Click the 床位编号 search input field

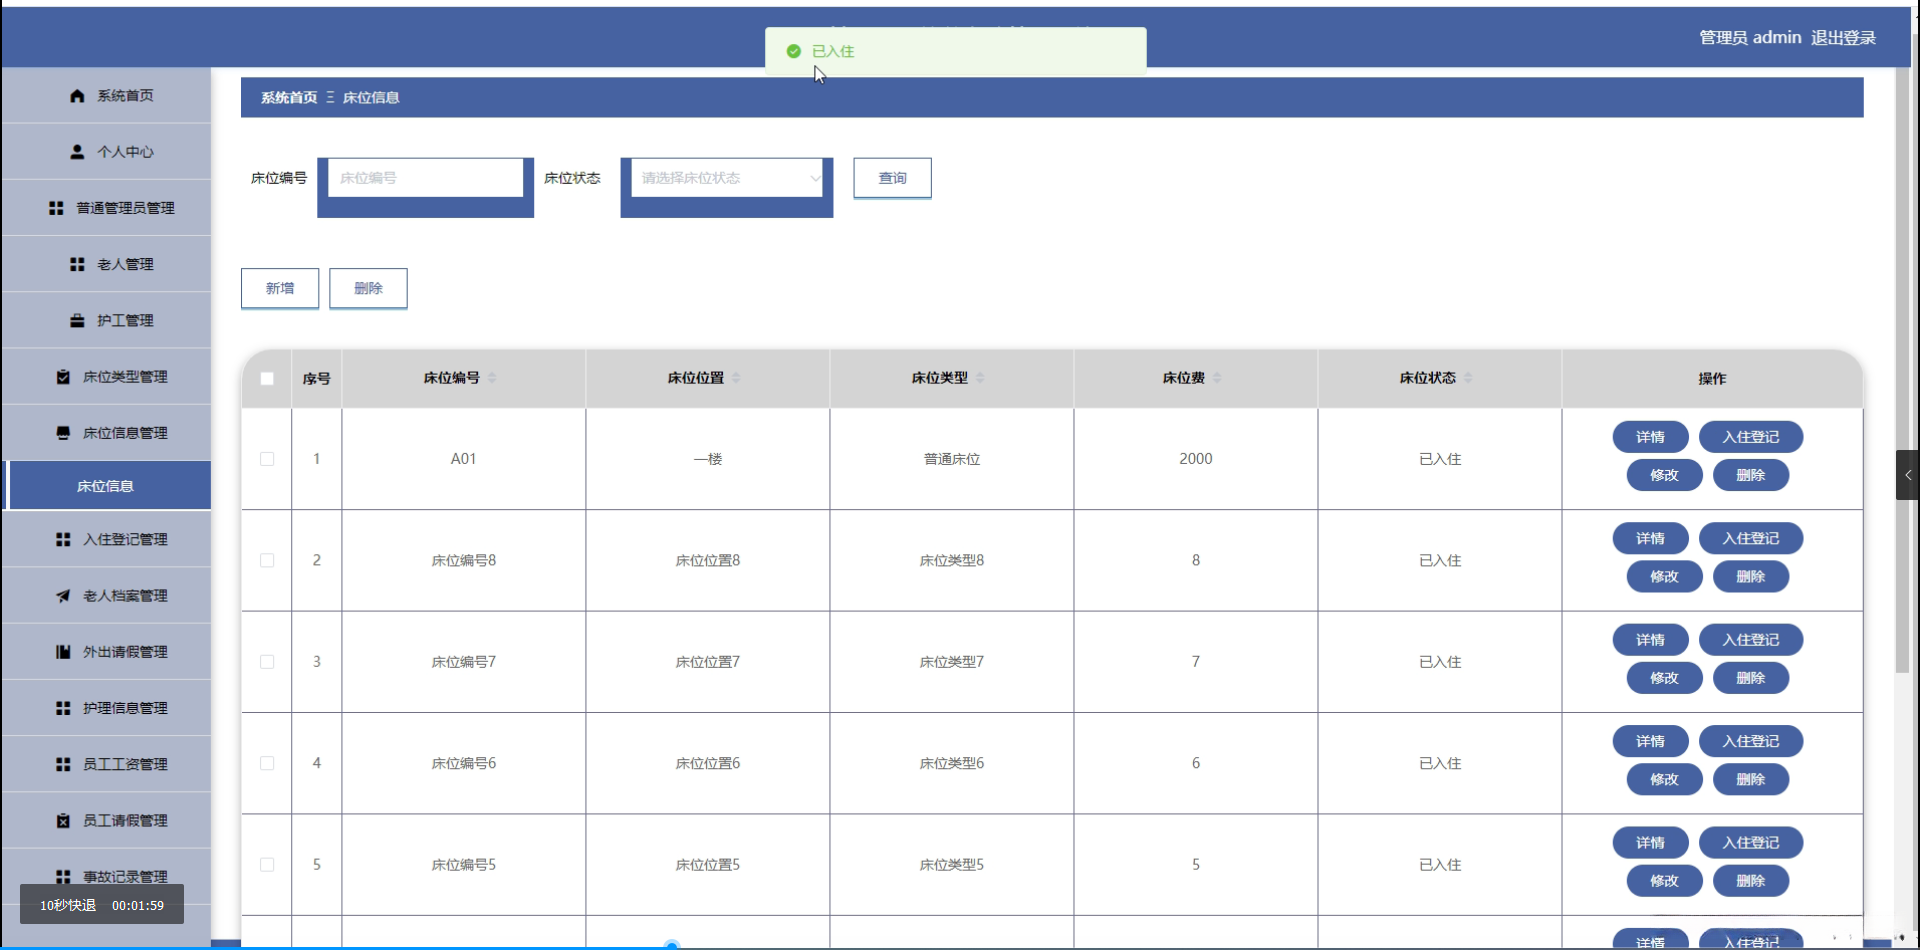pyautogui.click(x=425, y=178)
